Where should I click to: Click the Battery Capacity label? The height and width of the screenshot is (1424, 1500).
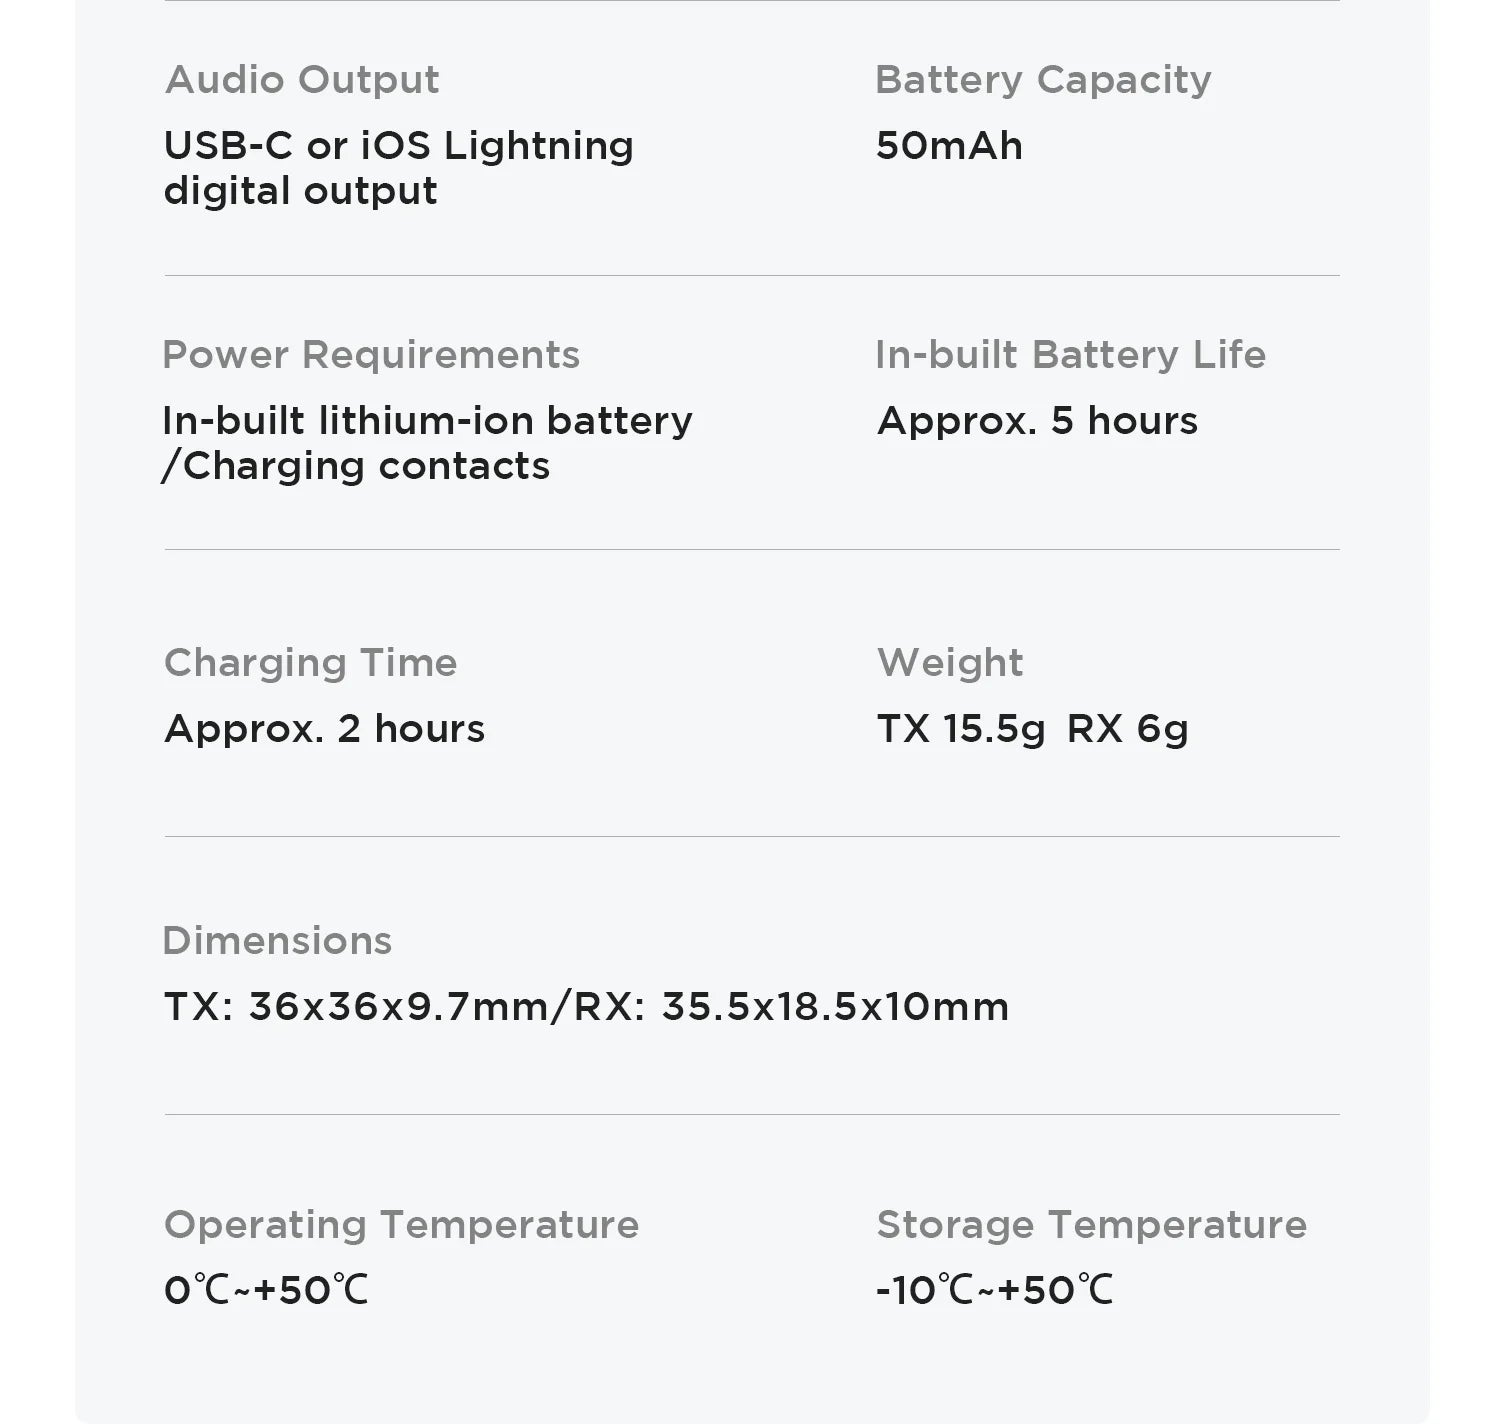tap(1042, 80)
